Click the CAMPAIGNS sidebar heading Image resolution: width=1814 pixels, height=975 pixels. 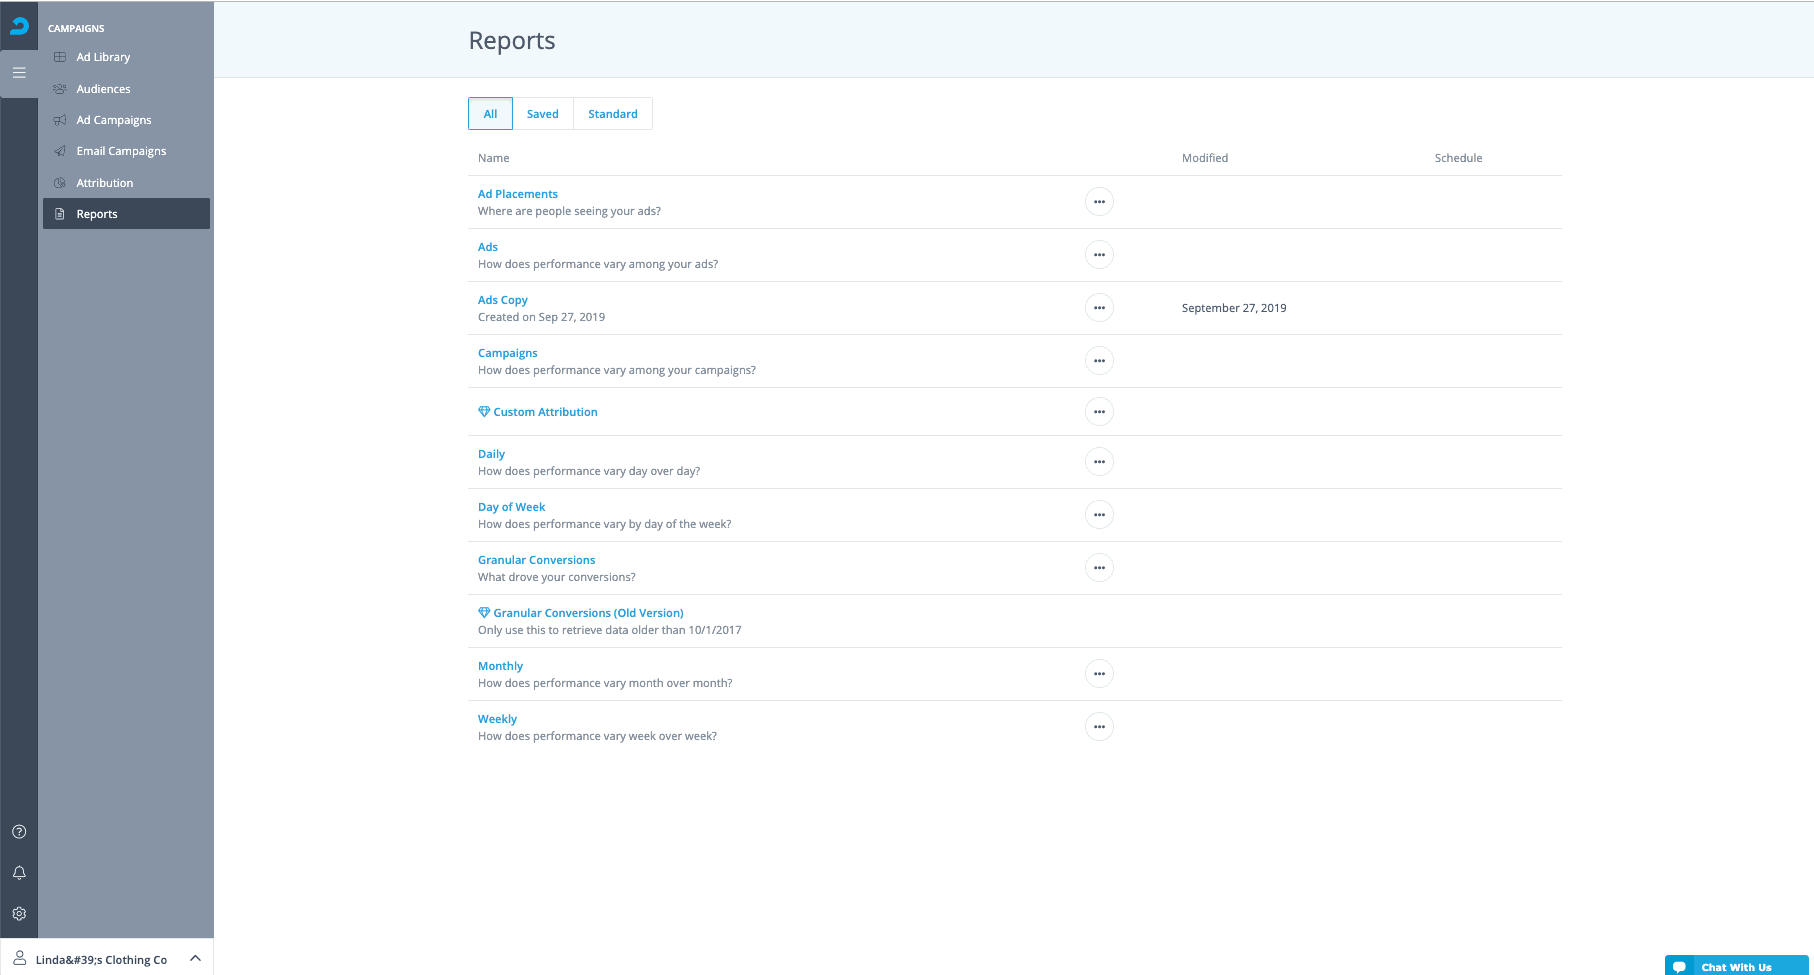76,28
